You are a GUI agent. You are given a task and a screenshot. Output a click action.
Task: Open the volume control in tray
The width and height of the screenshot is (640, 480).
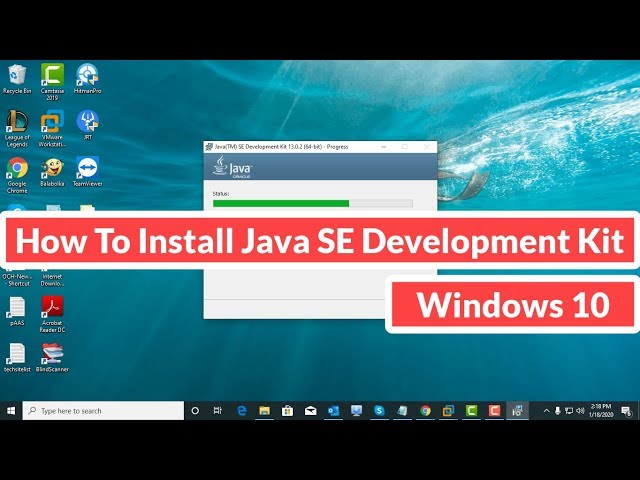point(580,411)
